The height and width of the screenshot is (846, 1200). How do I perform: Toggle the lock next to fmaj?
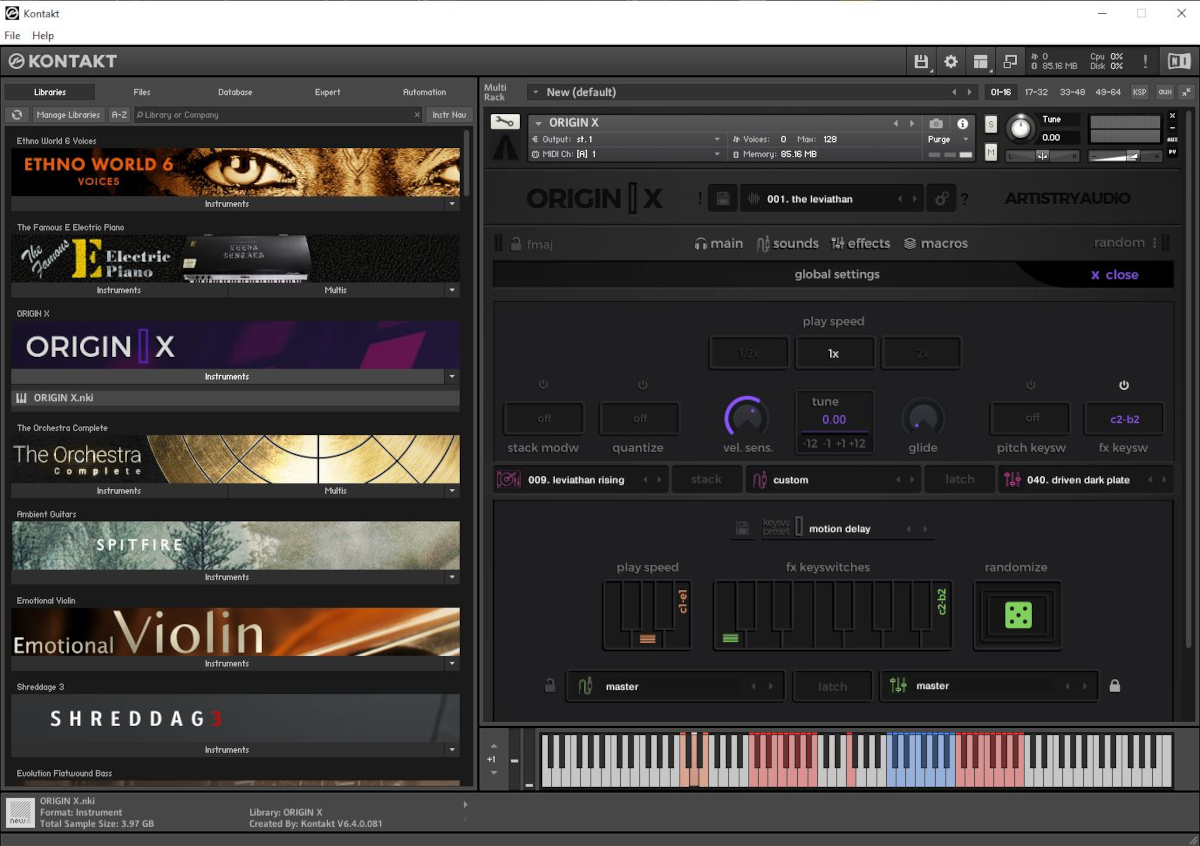pyautogui.click(x=516, y=243)
